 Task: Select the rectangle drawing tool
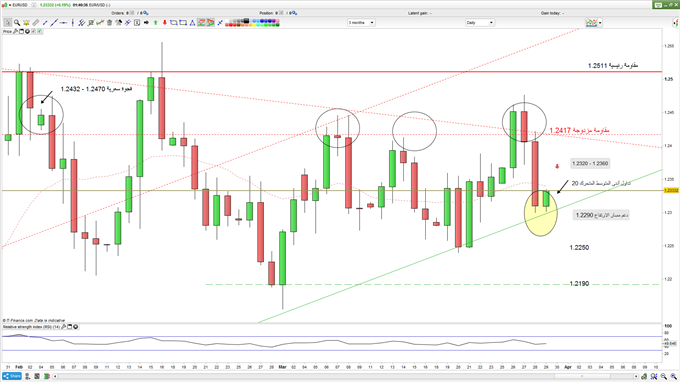coord(183,23)
